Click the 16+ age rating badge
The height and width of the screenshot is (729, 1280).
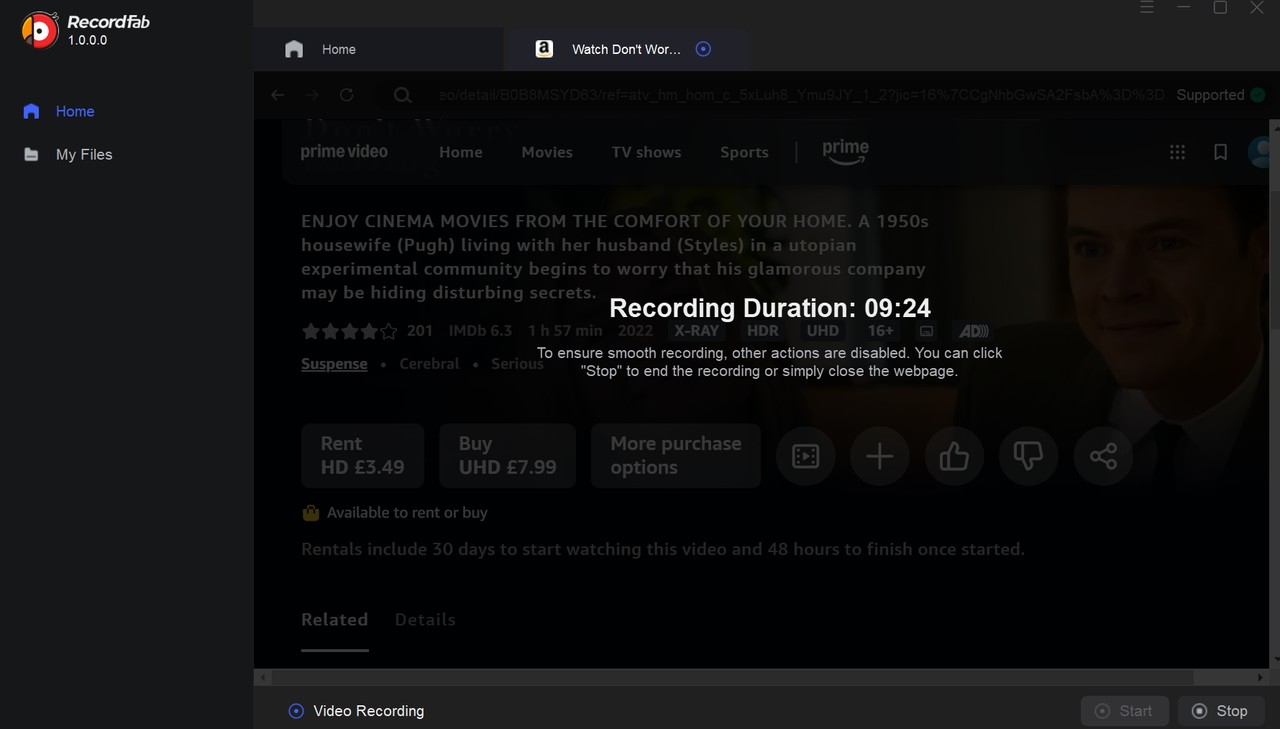pyautogui.click(x=881, y=331)
